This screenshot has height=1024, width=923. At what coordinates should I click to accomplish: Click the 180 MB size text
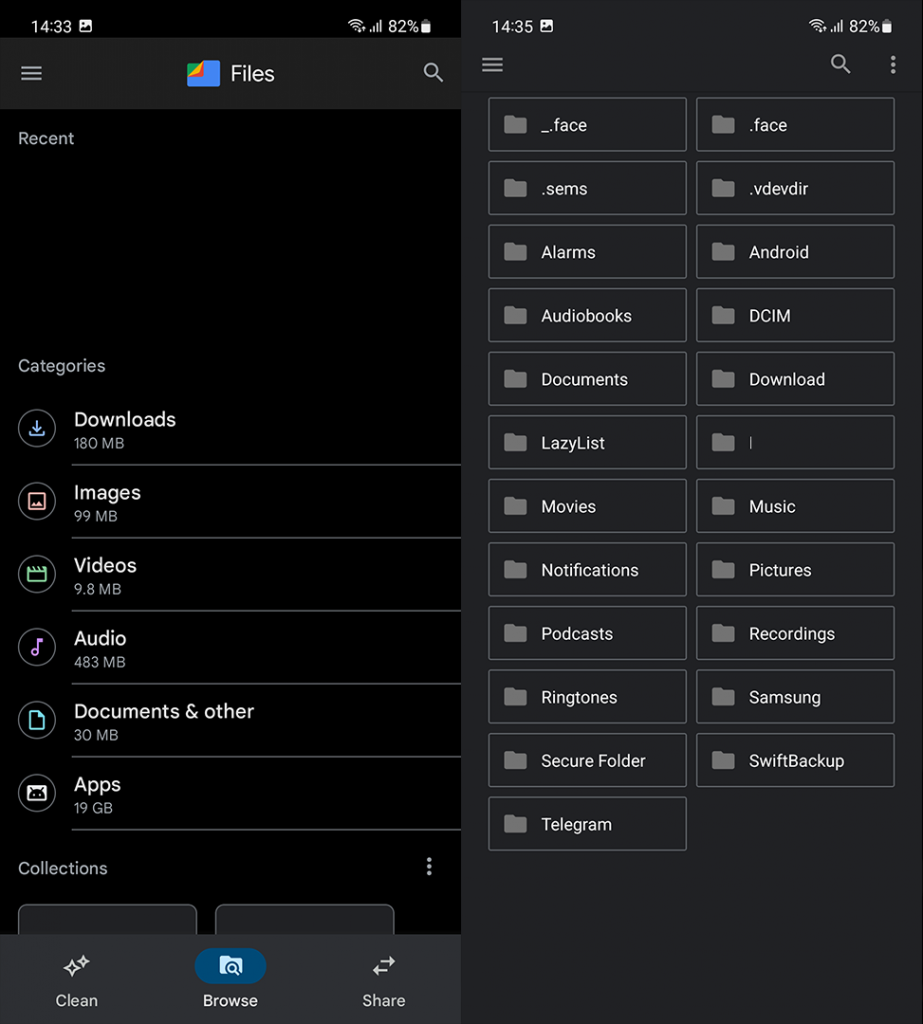point(99,443)
